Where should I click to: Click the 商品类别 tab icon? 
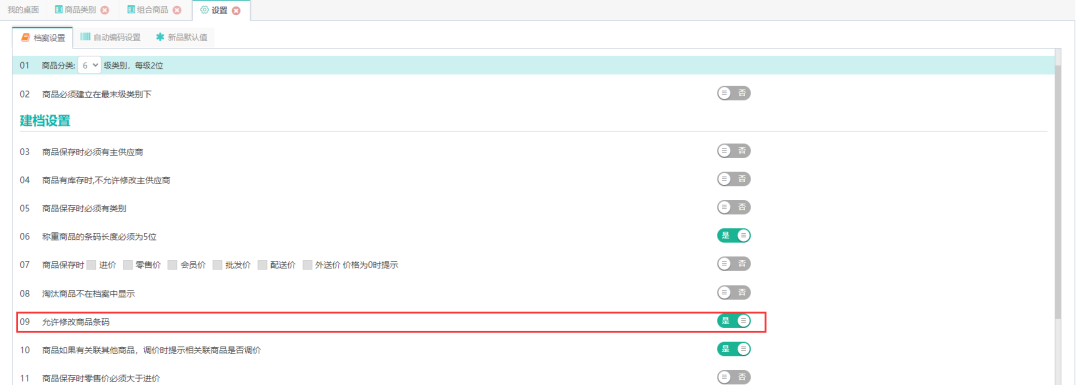(x=59, y=10)
